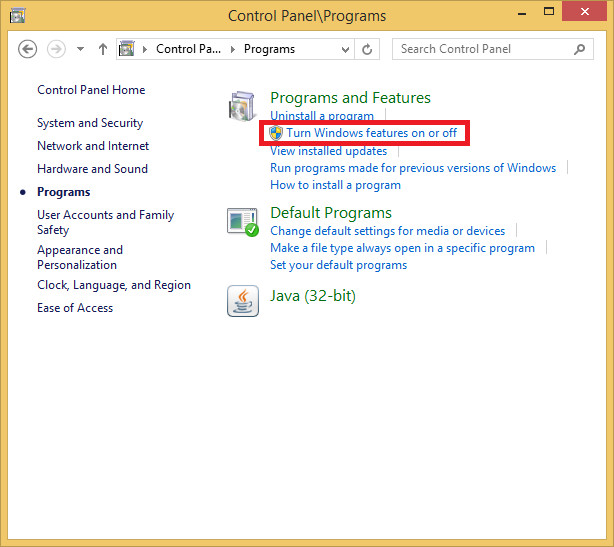The height and width of the screenshot is (547, 614).
Task: Click the Forward arrow navigation button
Action: [x=56, y=49]
